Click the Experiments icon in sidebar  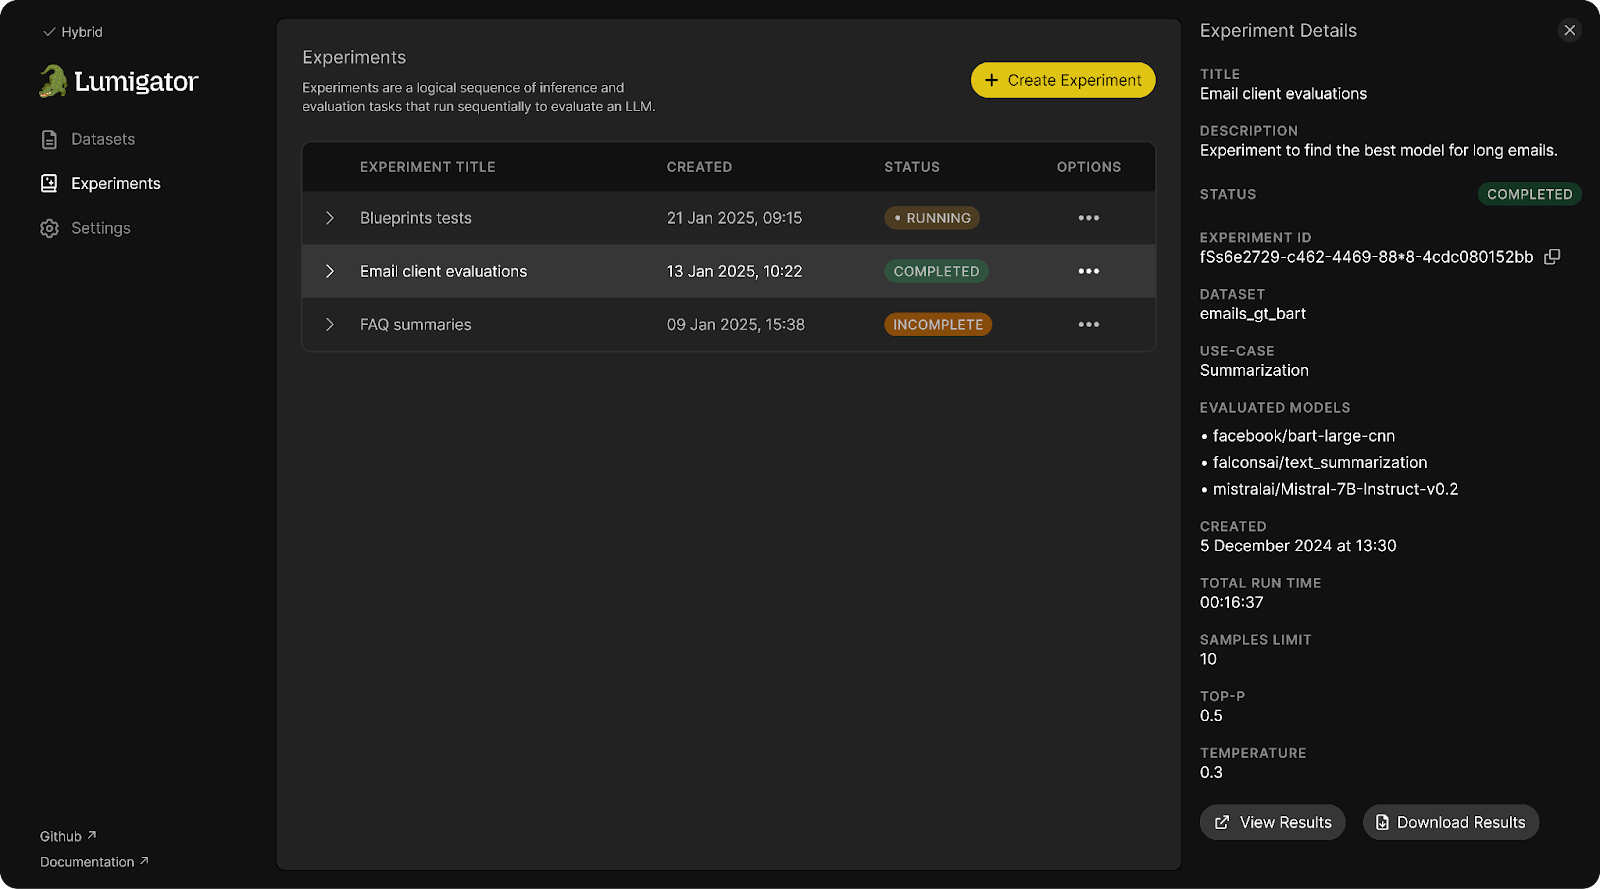[x=49, y=183]
